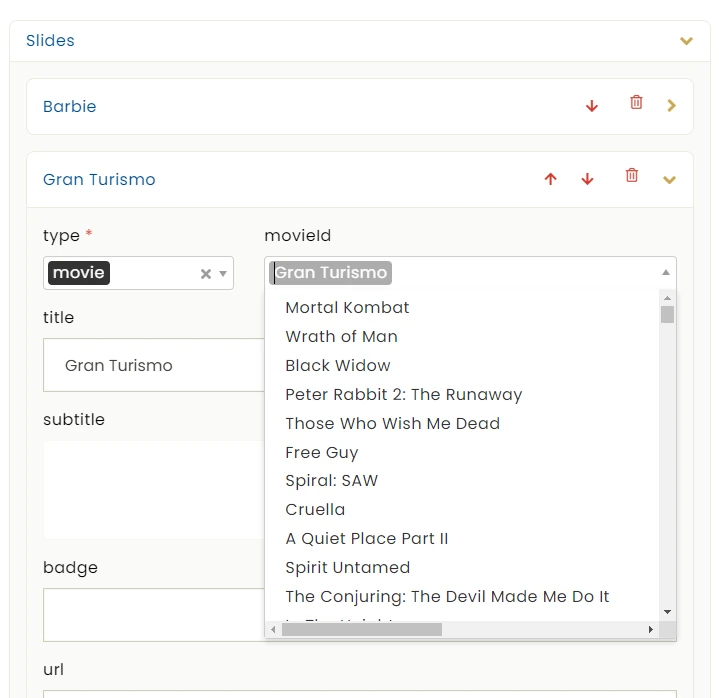Open the Barbie slide title
The image size is (719, 698).
[70, 106]
